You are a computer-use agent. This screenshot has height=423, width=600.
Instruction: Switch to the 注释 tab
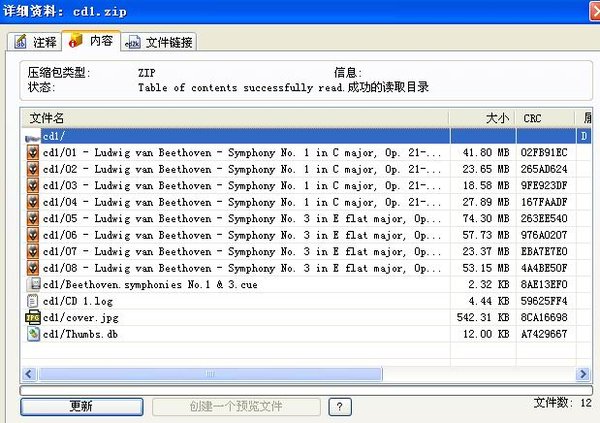(x=34, y=41)
